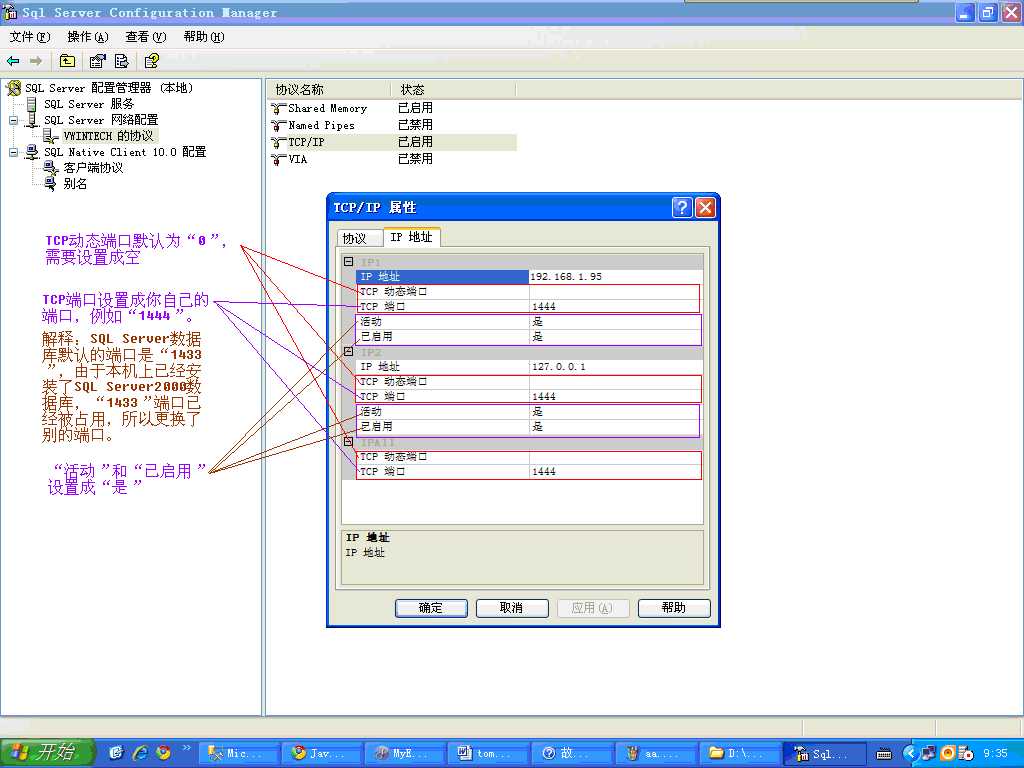Click the Export list toolbar icon
This screenshot has height=768, width=1024.
point(121,61)
